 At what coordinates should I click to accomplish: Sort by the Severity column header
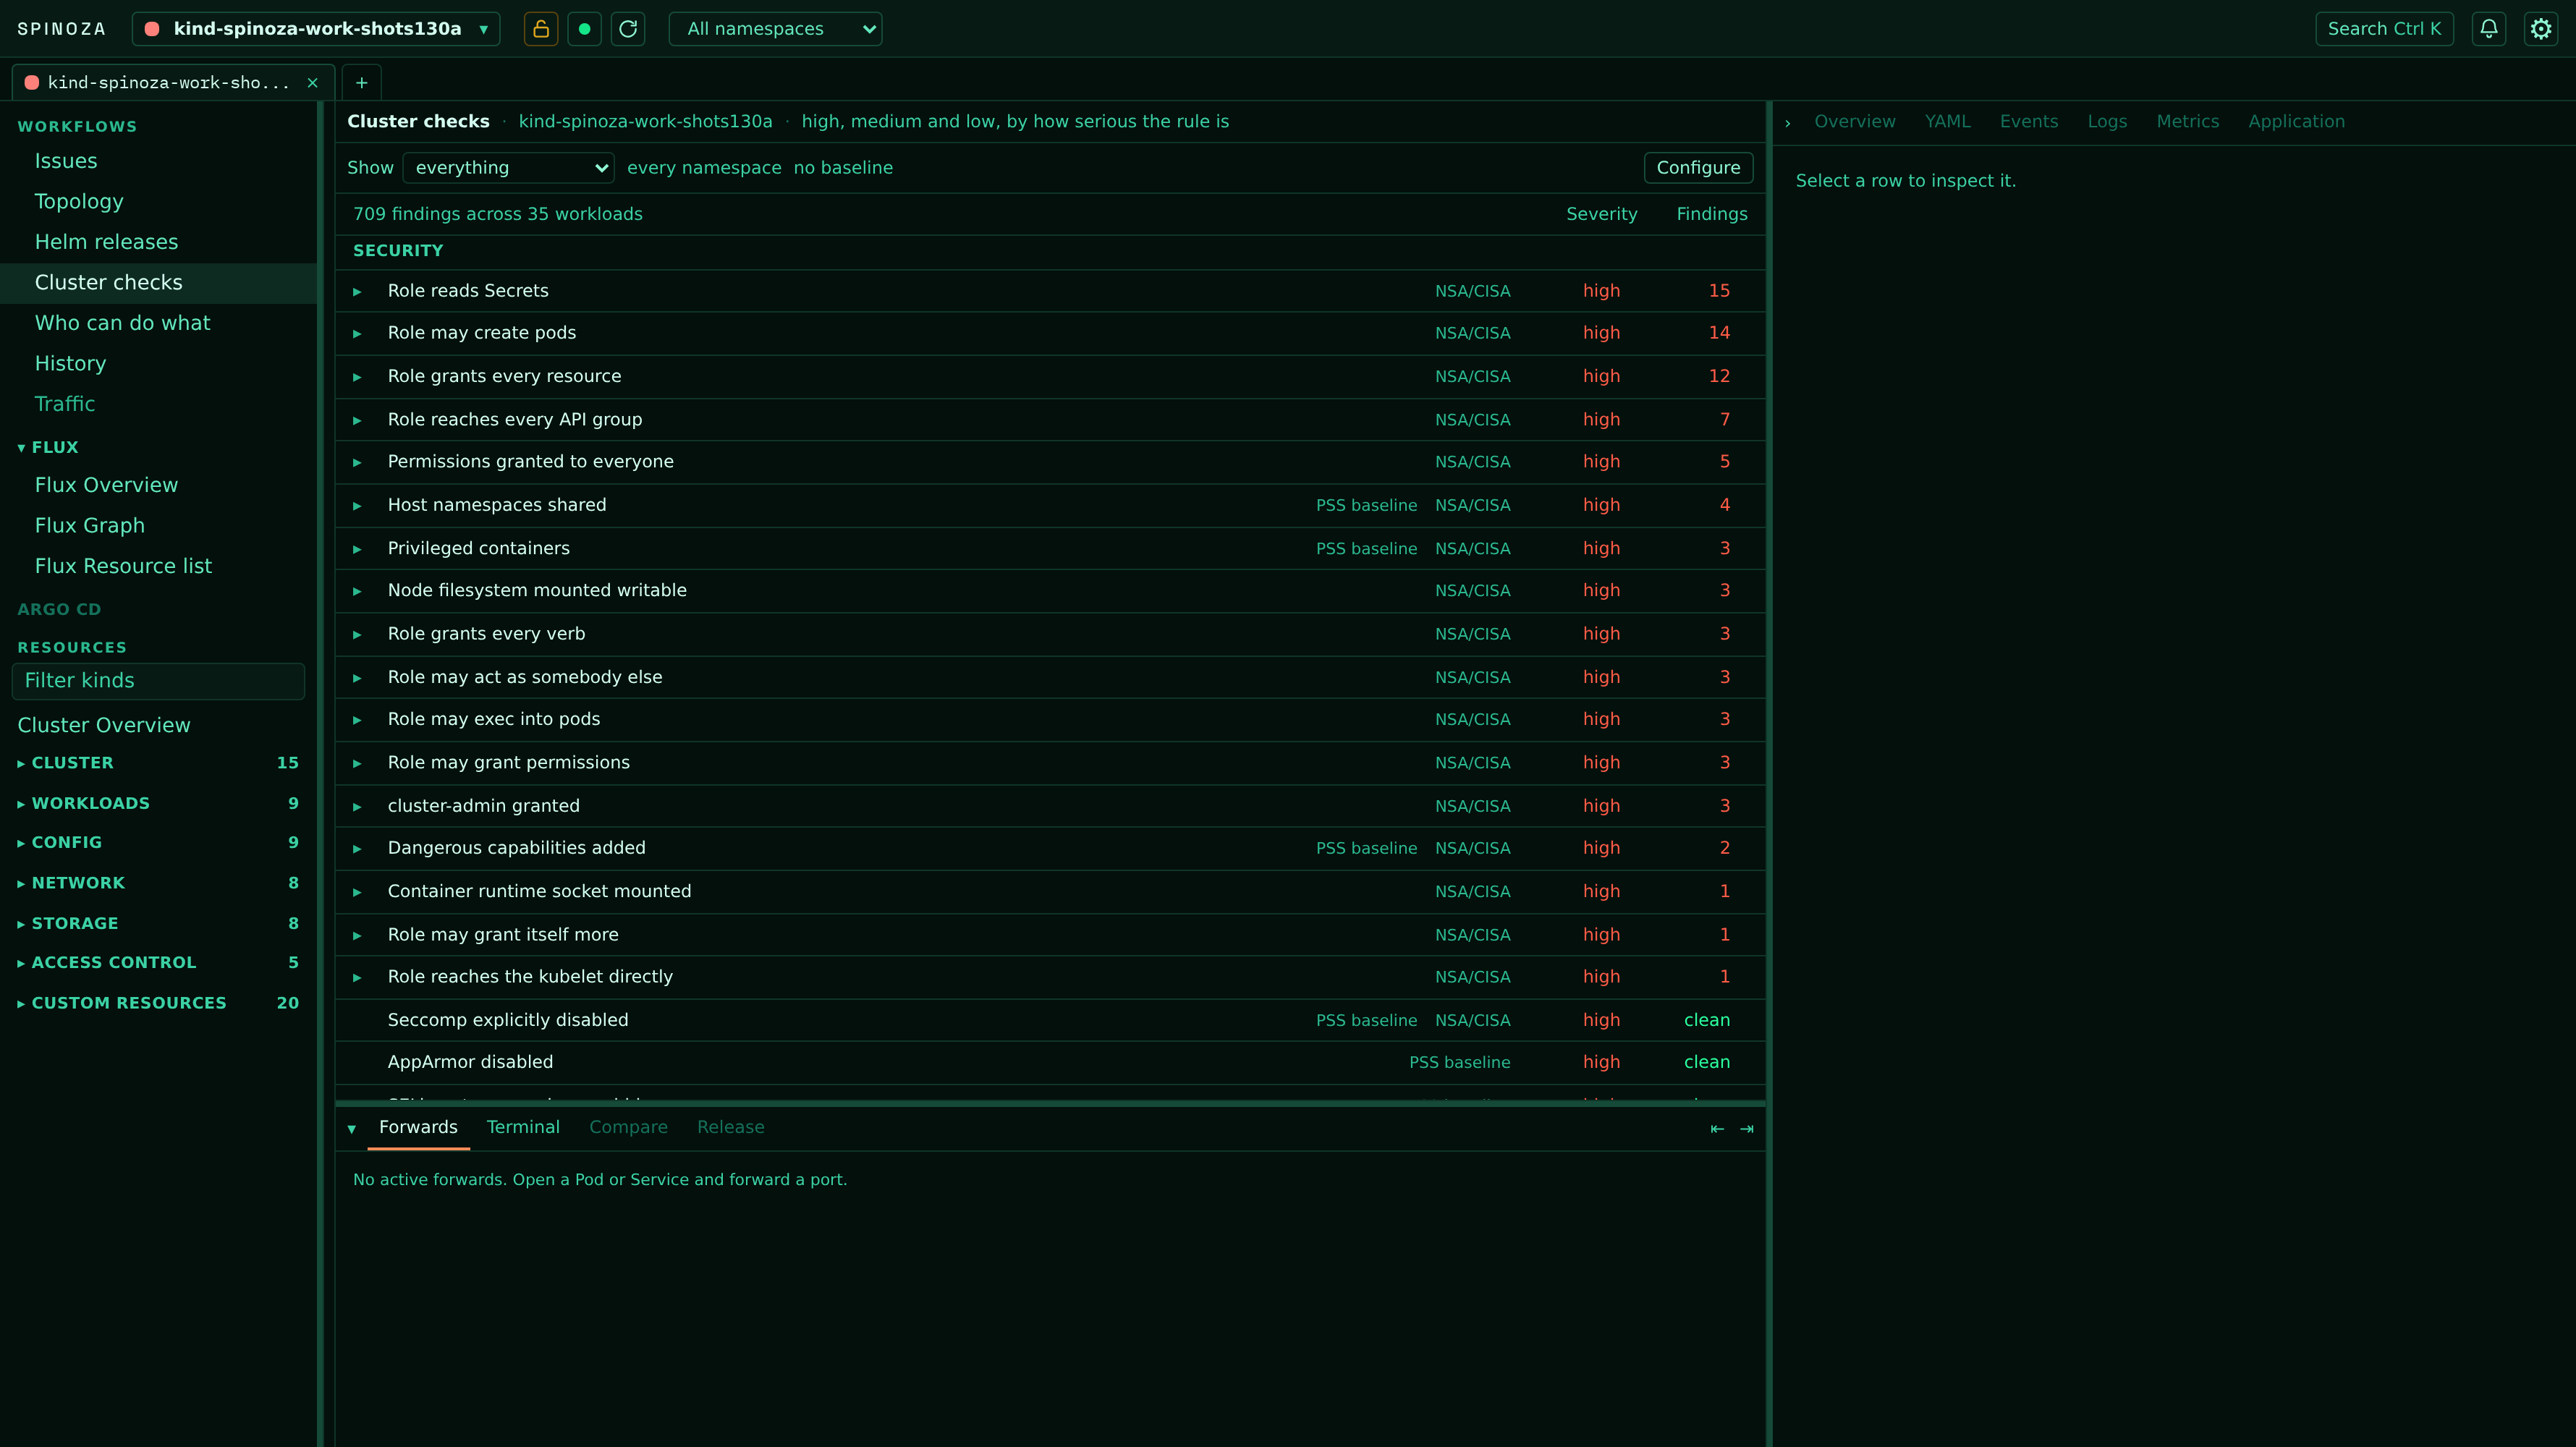(1601, 214)
